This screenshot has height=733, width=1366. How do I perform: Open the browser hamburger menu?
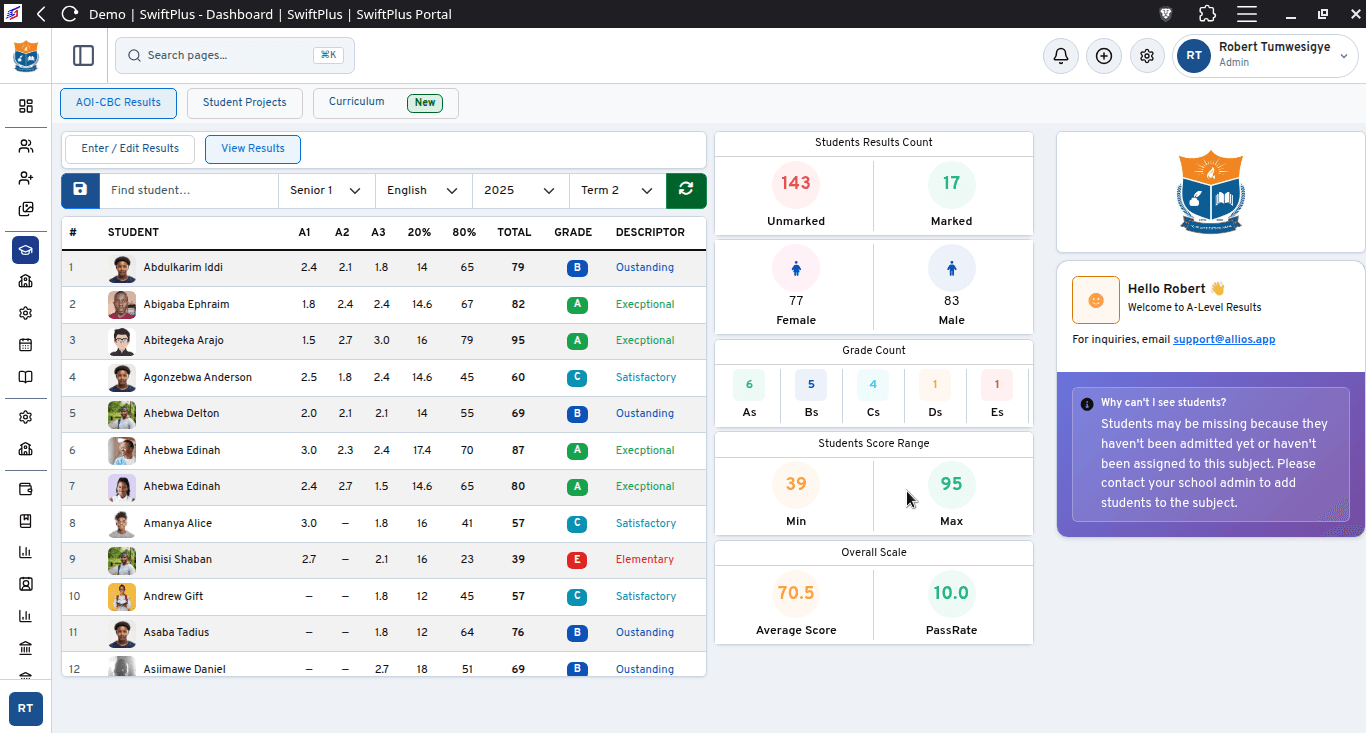coord(1246,14)
